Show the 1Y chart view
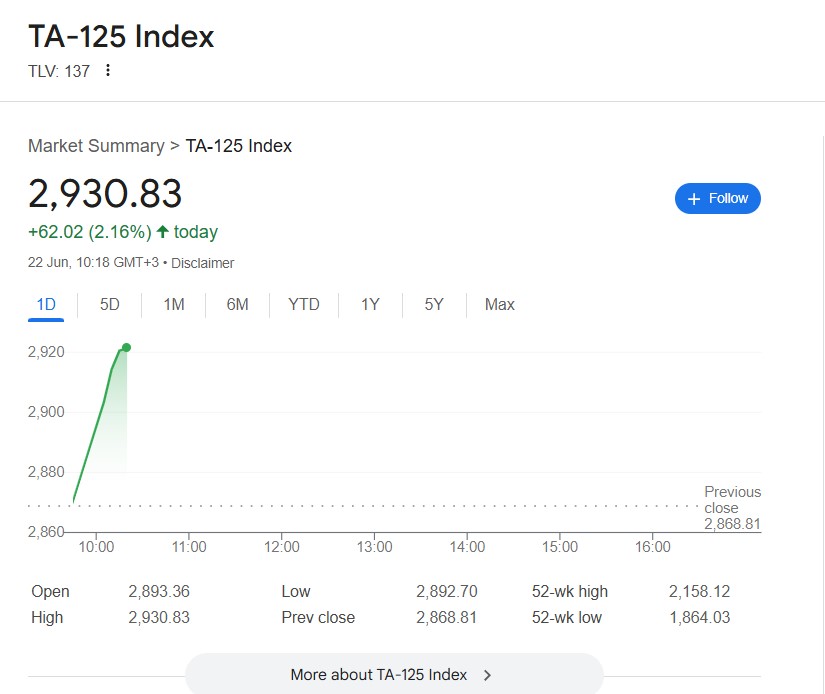 [x=370, y=305]
